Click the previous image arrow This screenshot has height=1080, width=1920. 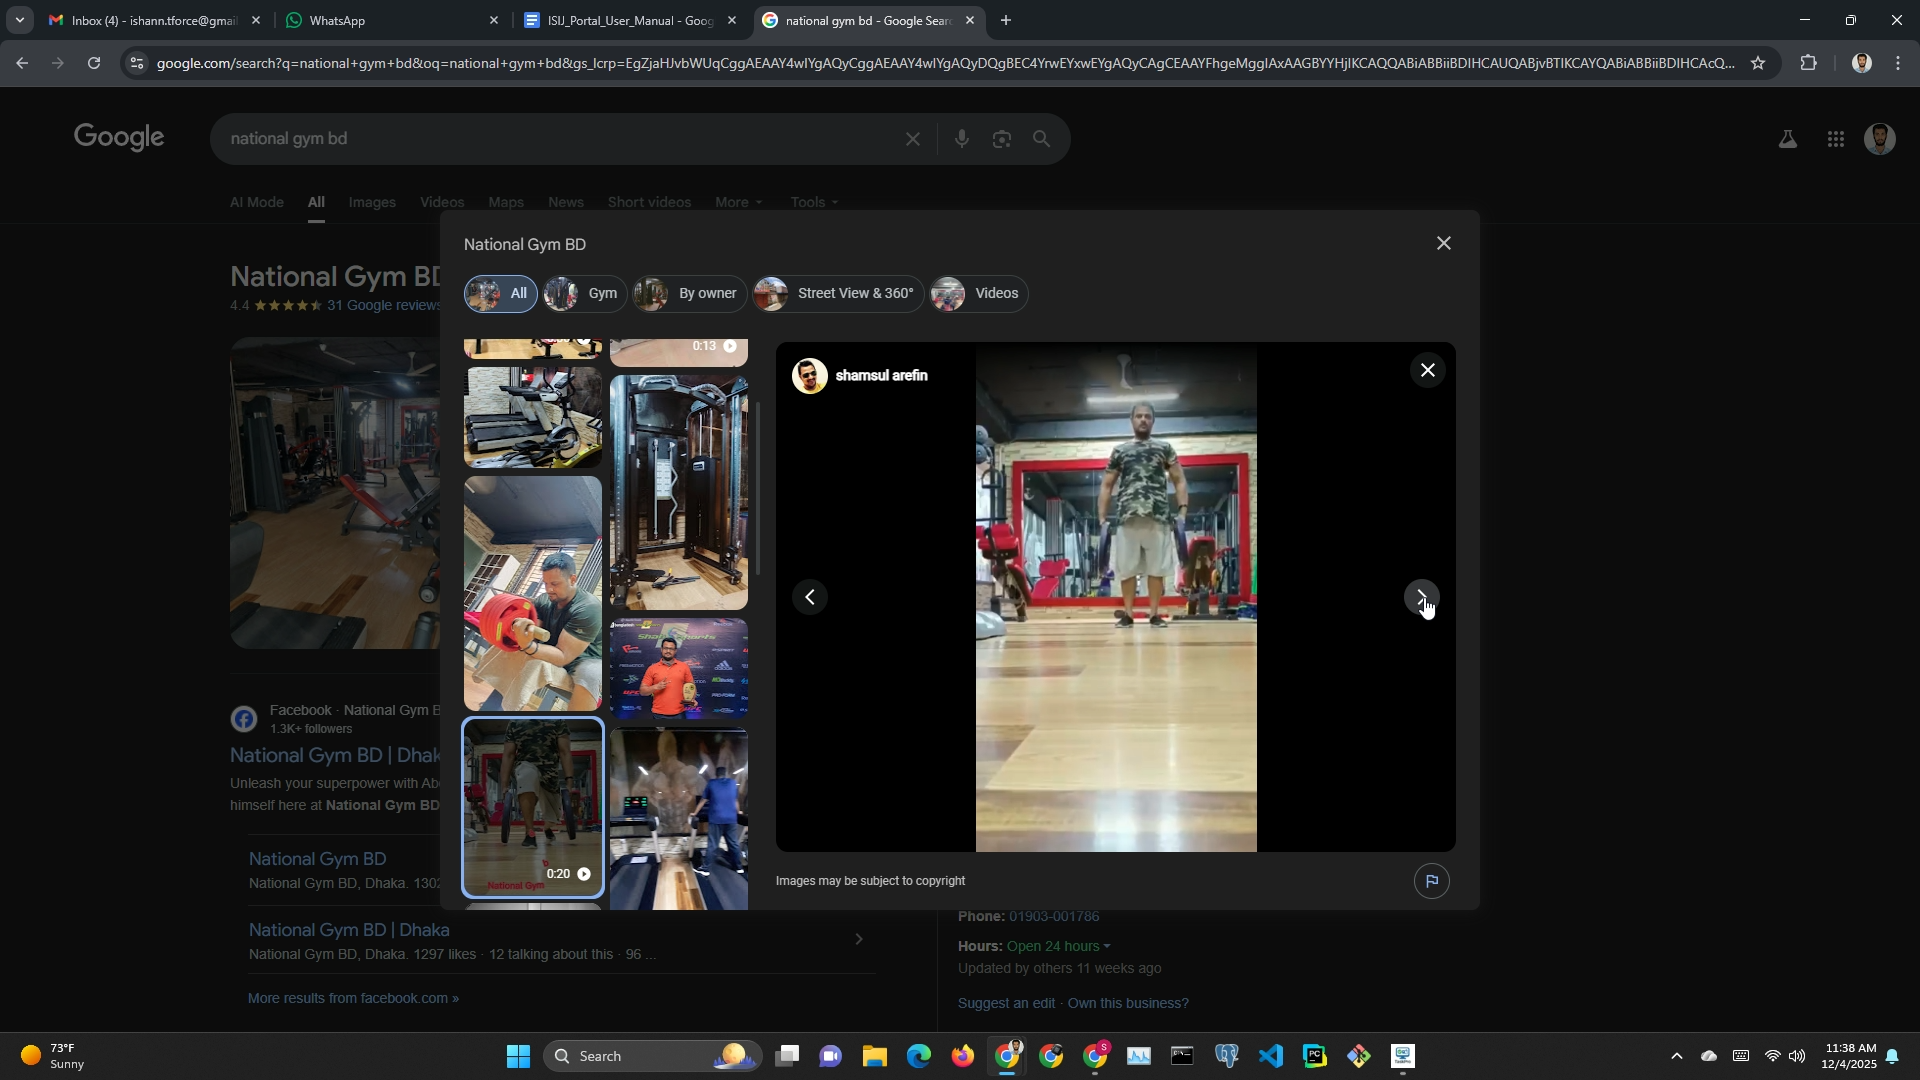coord(810,597)
